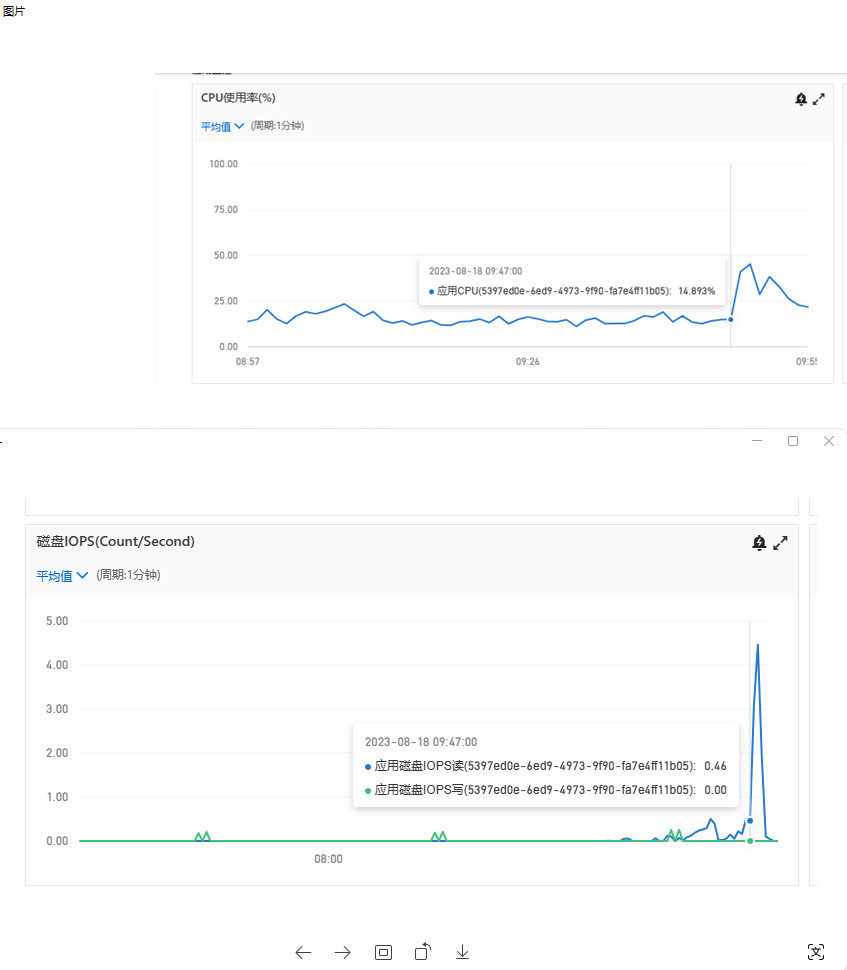Click the text recognition icon at bottom right
847x970 pixels.
pos(816,952)
